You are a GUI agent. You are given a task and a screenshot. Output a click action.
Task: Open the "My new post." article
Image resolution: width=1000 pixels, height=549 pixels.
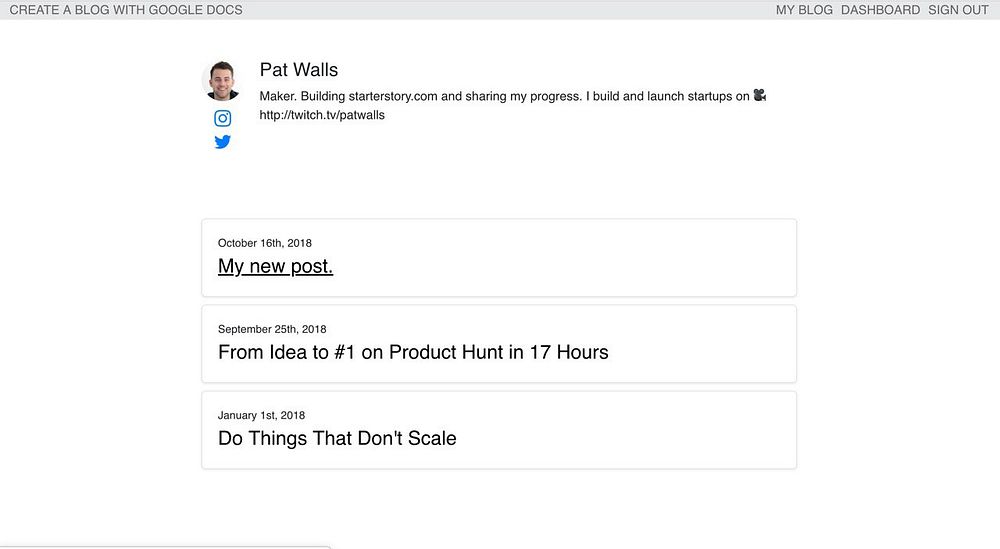275,266
